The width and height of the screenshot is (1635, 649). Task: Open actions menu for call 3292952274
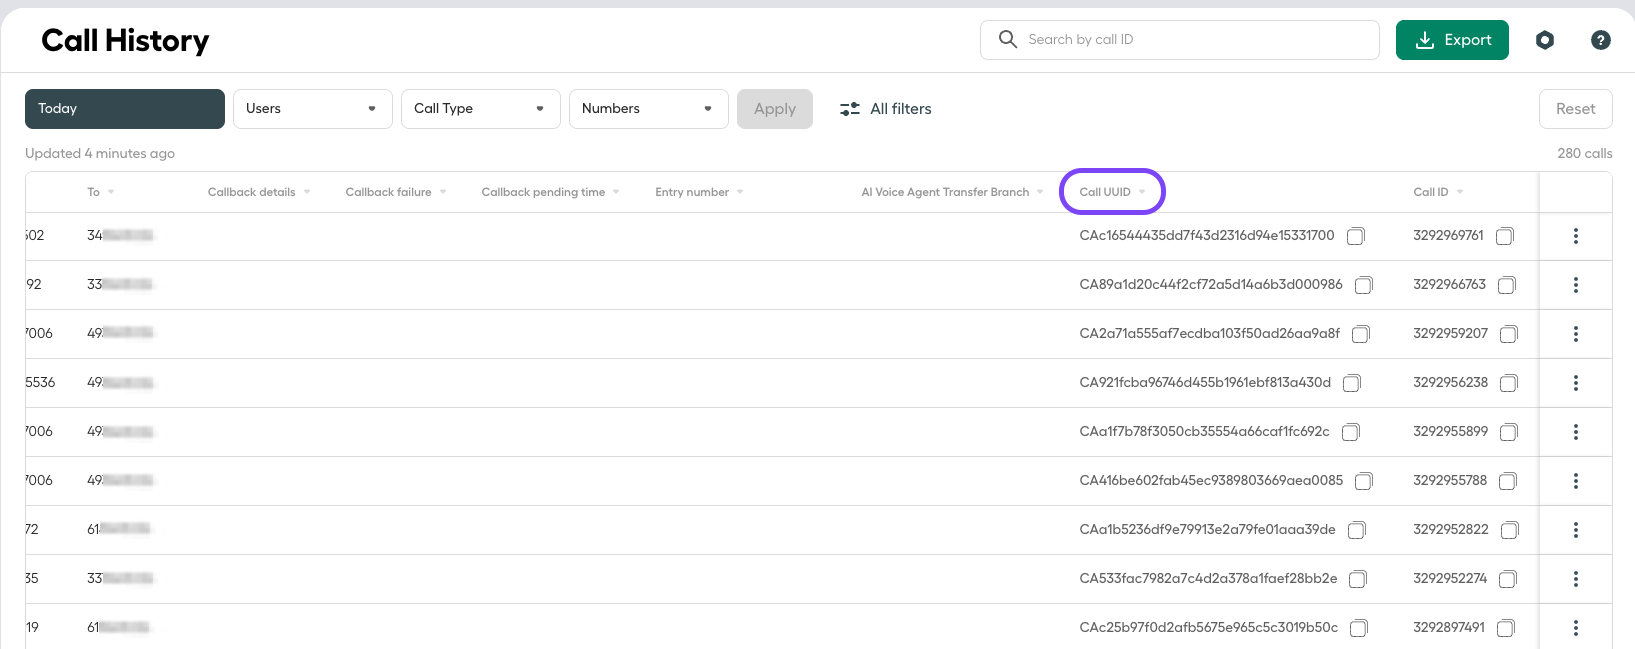[x=1576, y=579]
